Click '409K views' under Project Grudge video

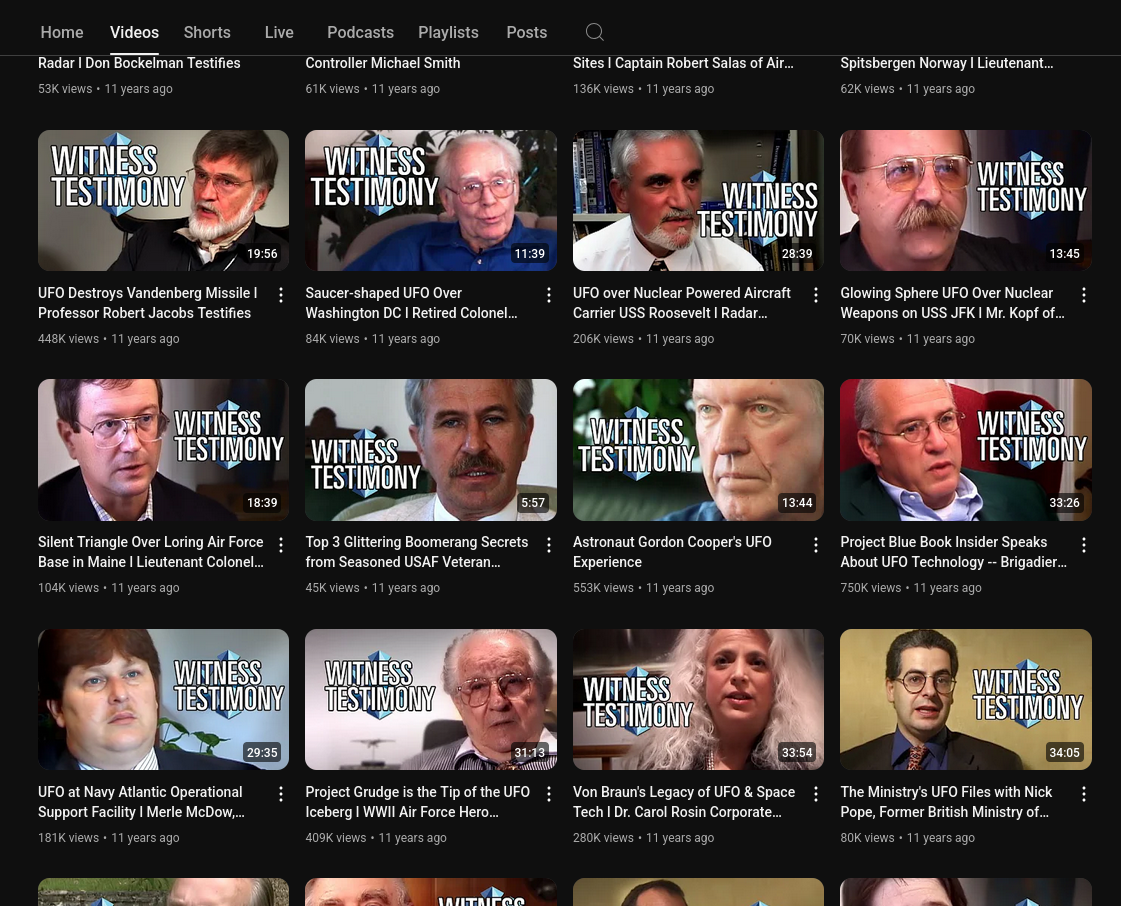click(336, 837)
